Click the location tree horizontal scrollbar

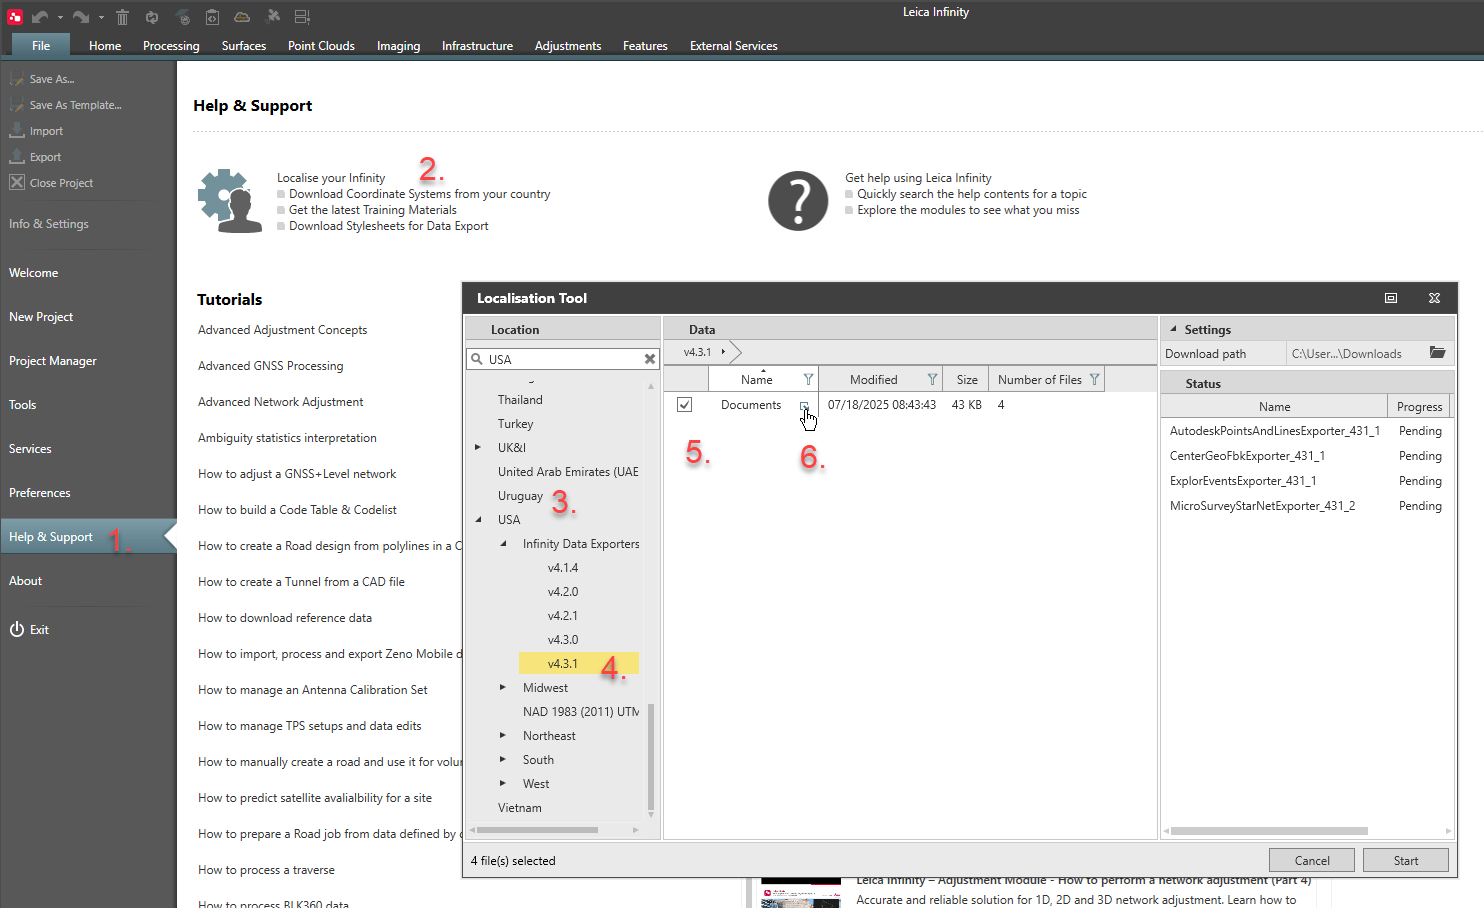(x=538, y=830)
